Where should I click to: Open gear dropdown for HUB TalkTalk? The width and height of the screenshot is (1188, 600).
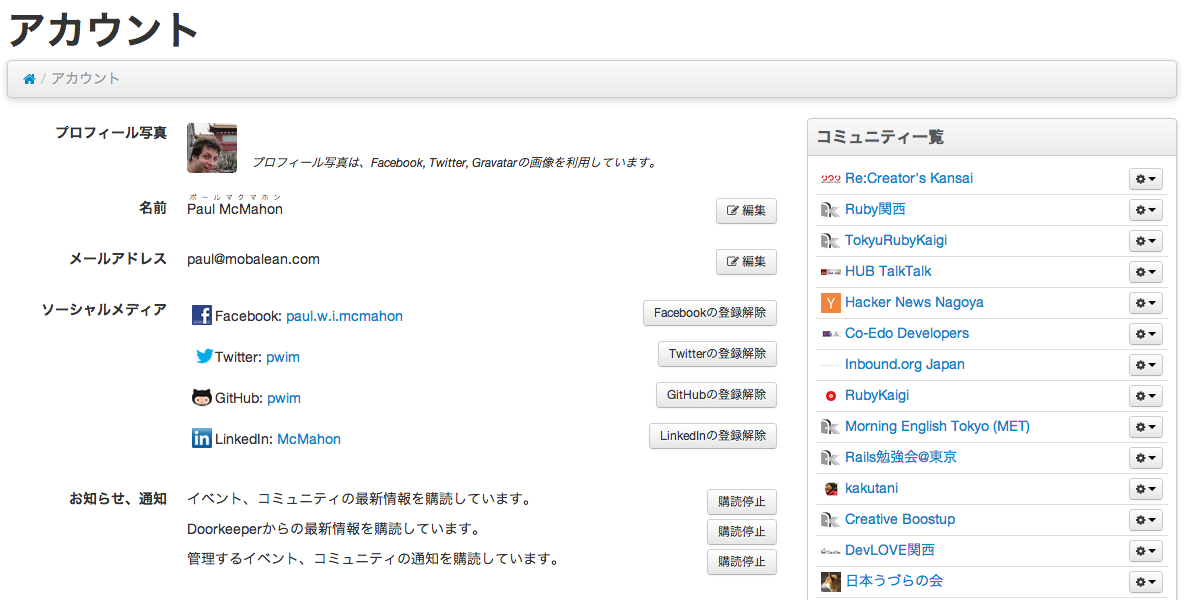1146,272
